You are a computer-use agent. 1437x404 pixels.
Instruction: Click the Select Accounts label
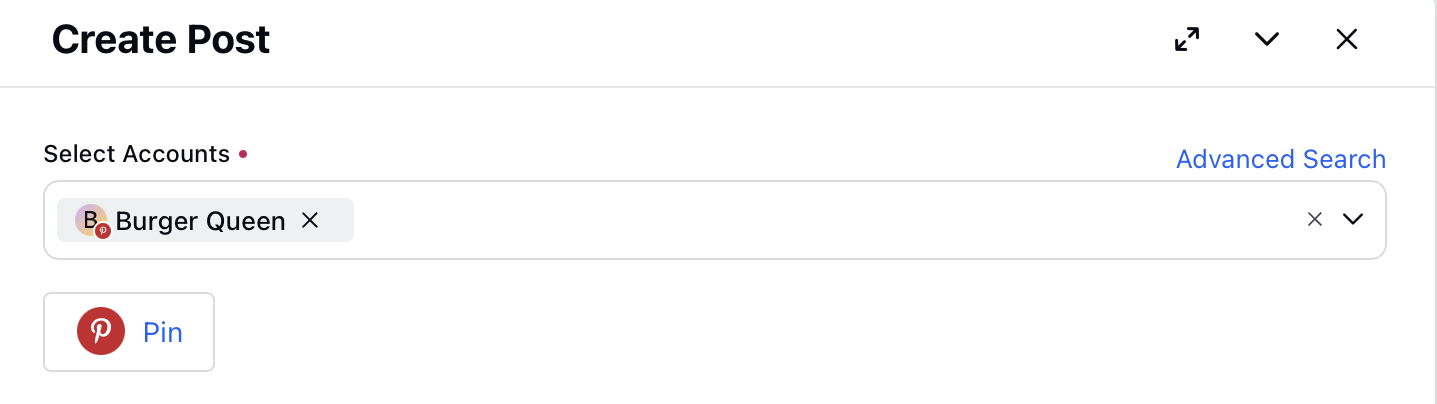coord(137,154)
